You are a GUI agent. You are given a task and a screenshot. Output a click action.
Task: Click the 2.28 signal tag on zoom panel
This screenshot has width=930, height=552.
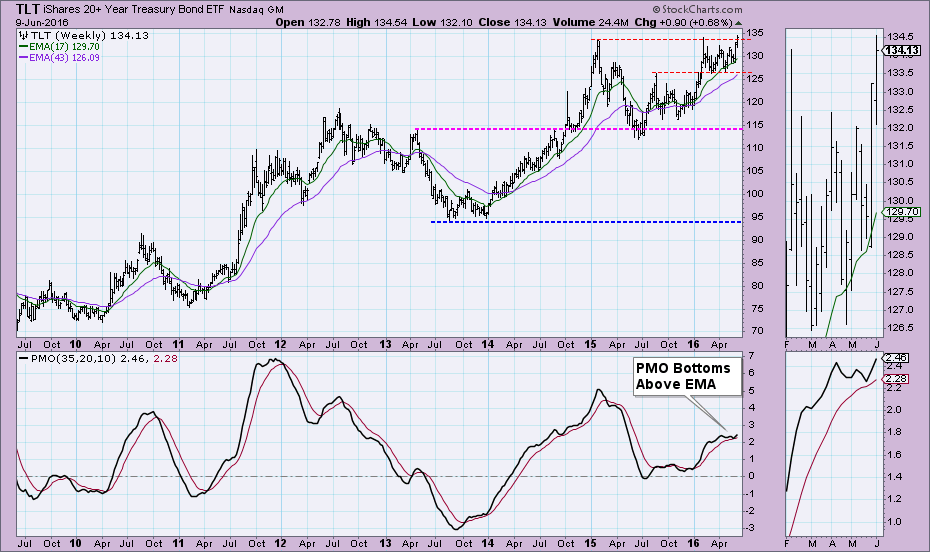(896, 379)
